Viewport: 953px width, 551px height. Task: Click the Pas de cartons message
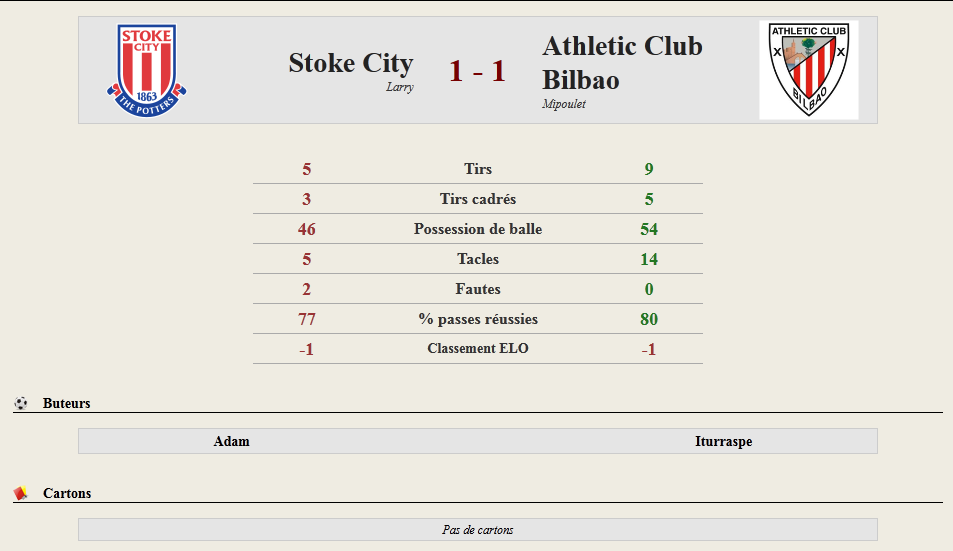(x=478, y=530)
